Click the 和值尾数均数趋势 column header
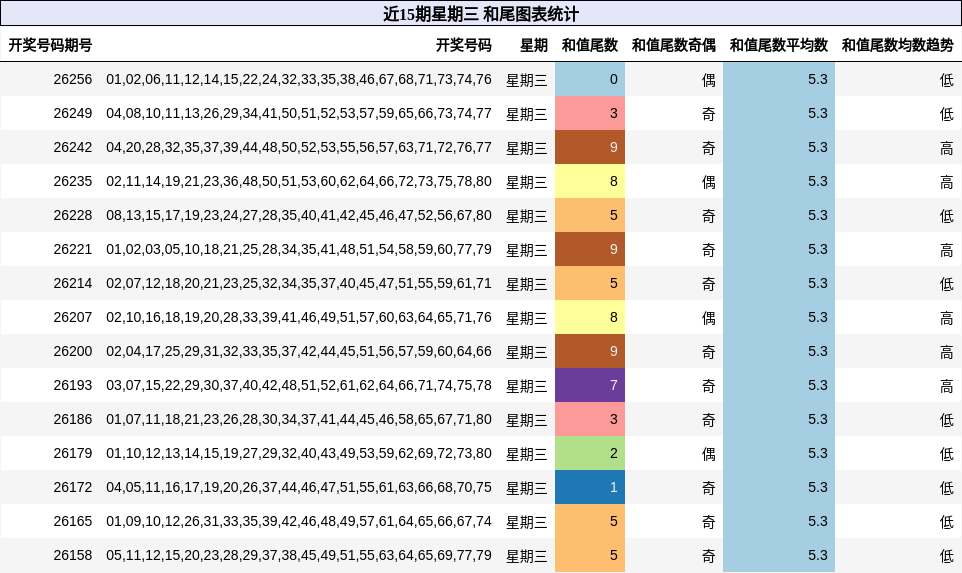This screenshot has width=962, height=573. pyautogui.click(x=898, y=45)
